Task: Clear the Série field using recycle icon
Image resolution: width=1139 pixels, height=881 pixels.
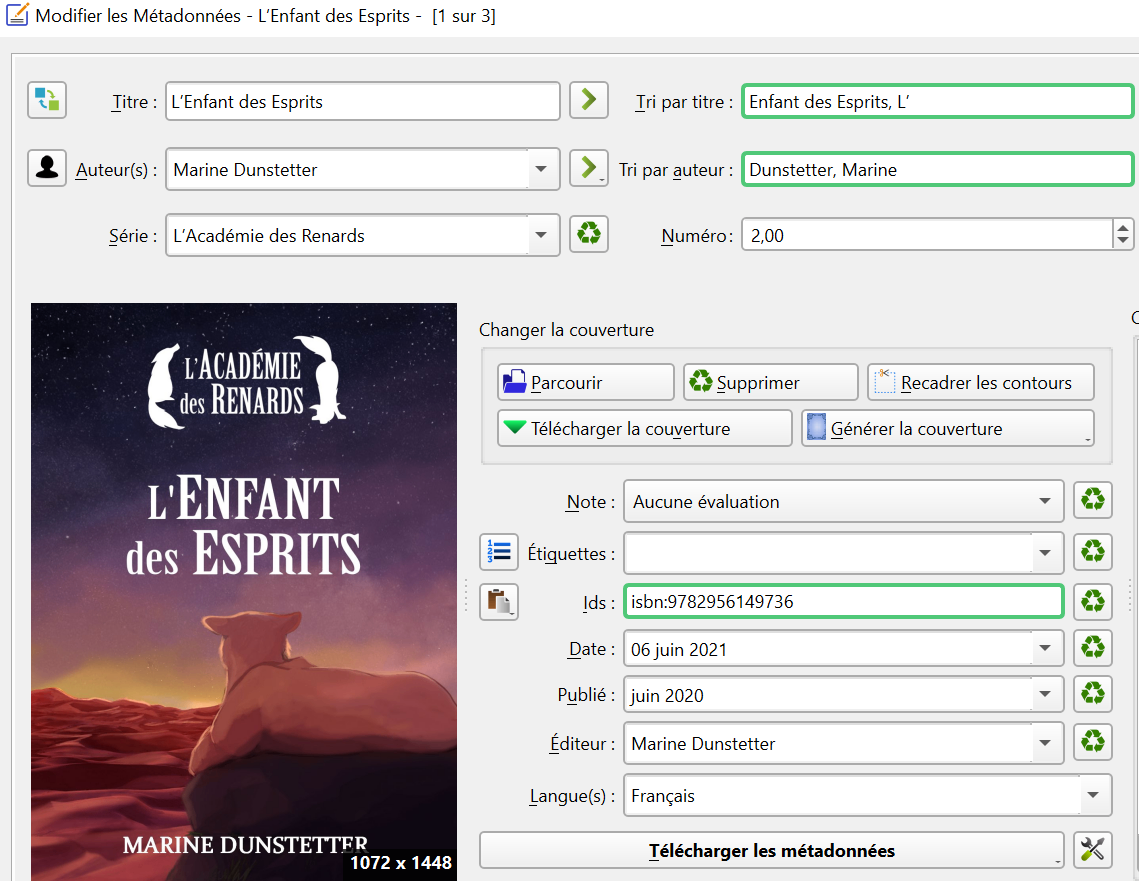Action: click(588, 234)
